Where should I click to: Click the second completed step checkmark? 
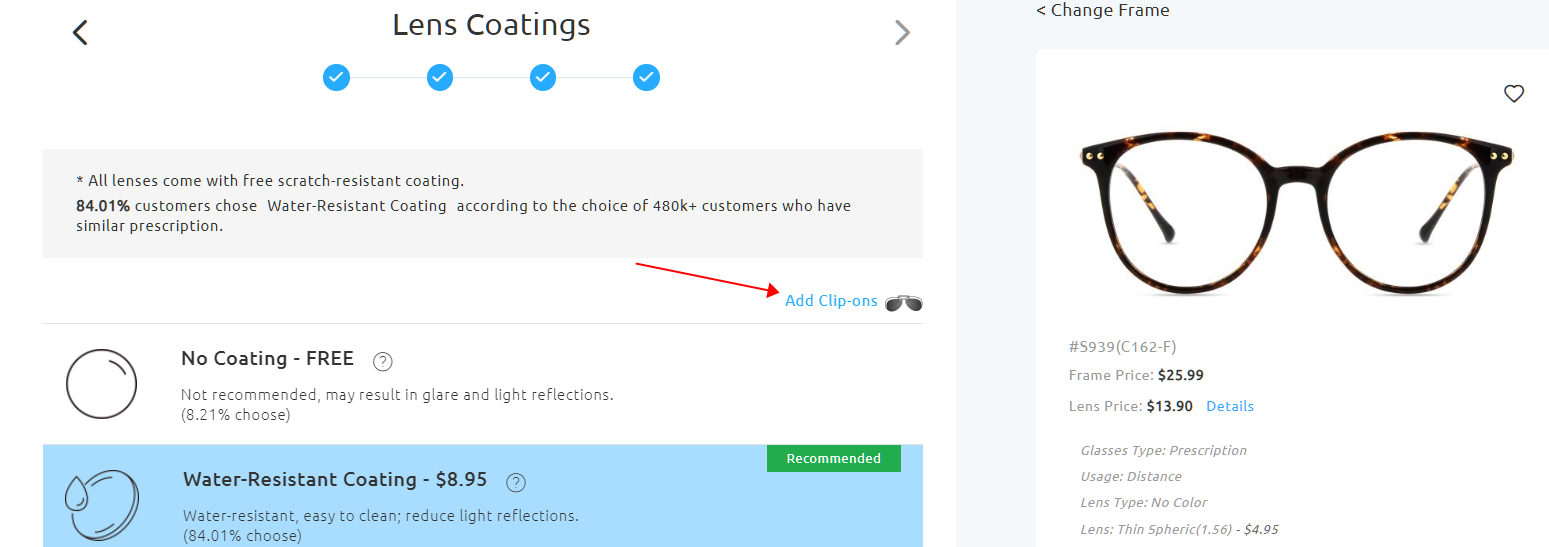click(x=440, y=77)
